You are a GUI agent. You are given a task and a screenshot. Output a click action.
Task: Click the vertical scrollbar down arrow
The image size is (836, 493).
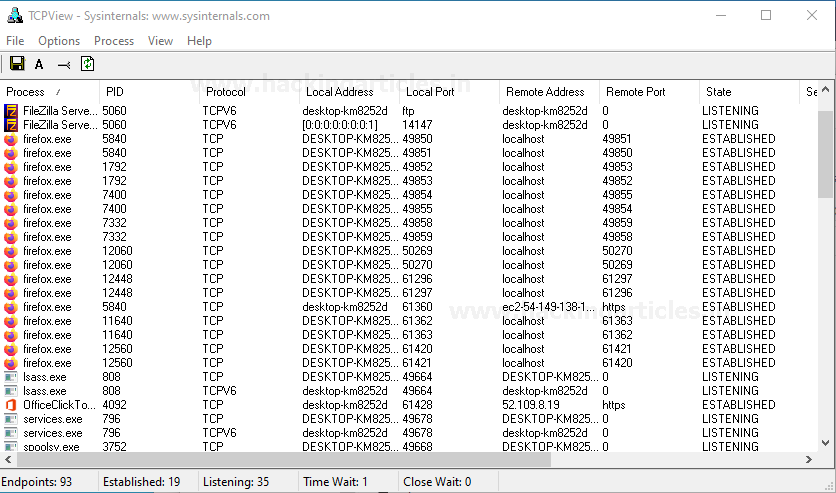pos(825,443)
